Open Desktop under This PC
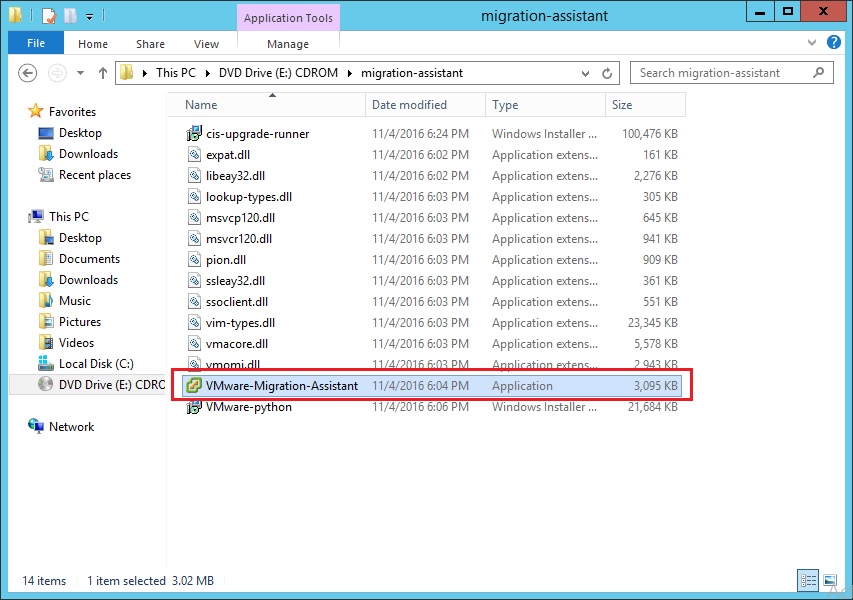This screenshot has width=853, height=600. pos(80,238)
